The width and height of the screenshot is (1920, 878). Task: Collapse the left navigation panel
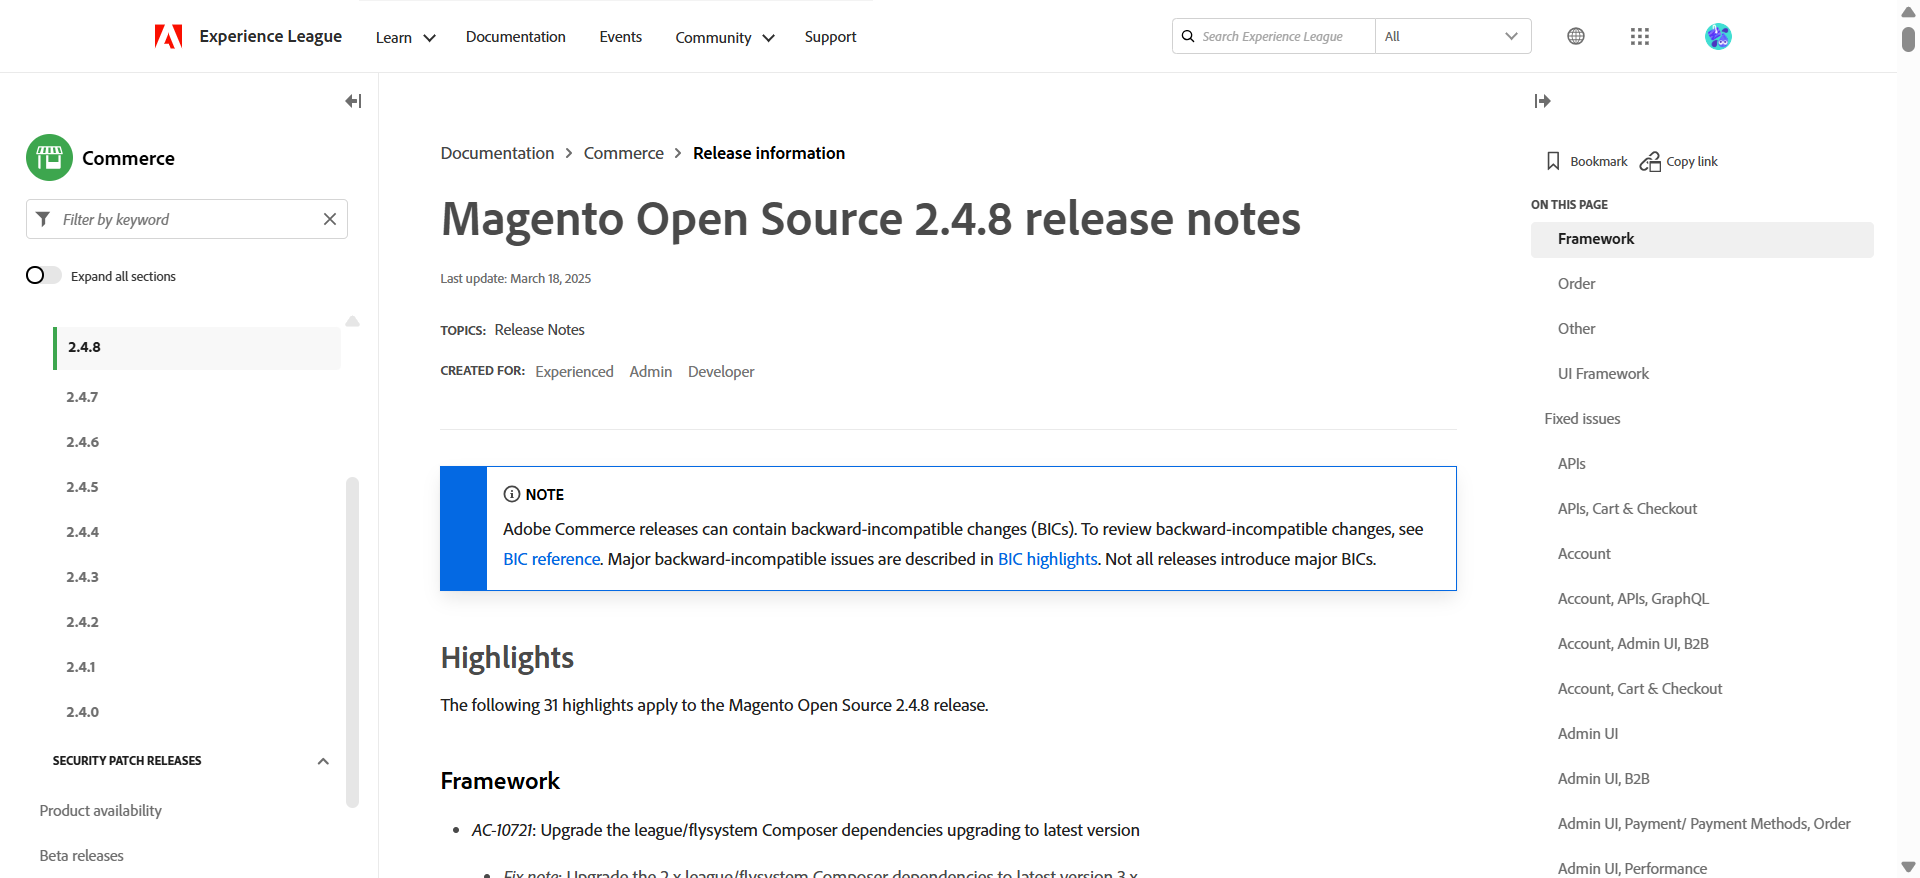point(353,101)
